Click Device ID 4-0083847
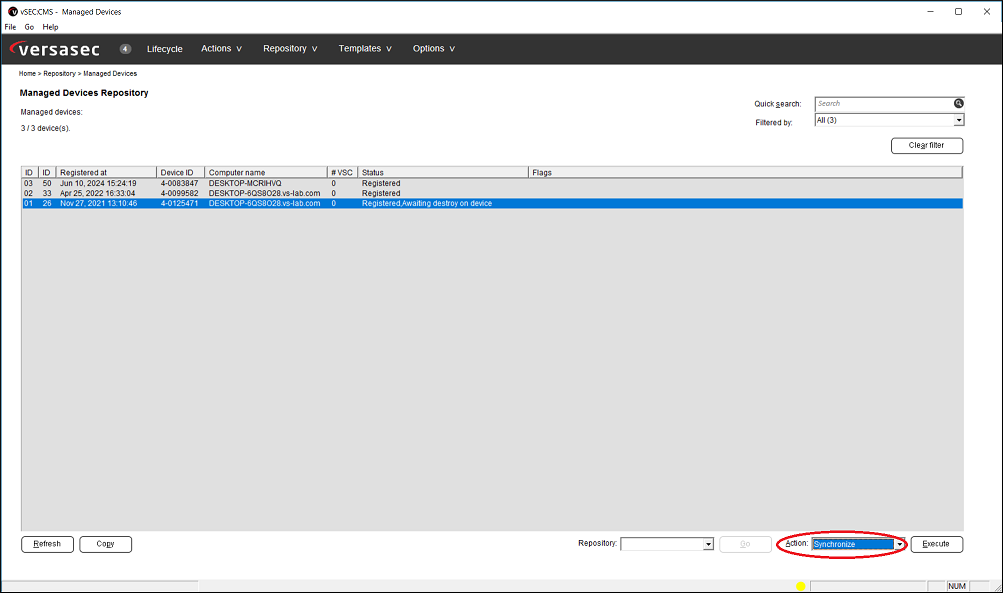Screen dimensions: 1003x593 pos(180,184)
